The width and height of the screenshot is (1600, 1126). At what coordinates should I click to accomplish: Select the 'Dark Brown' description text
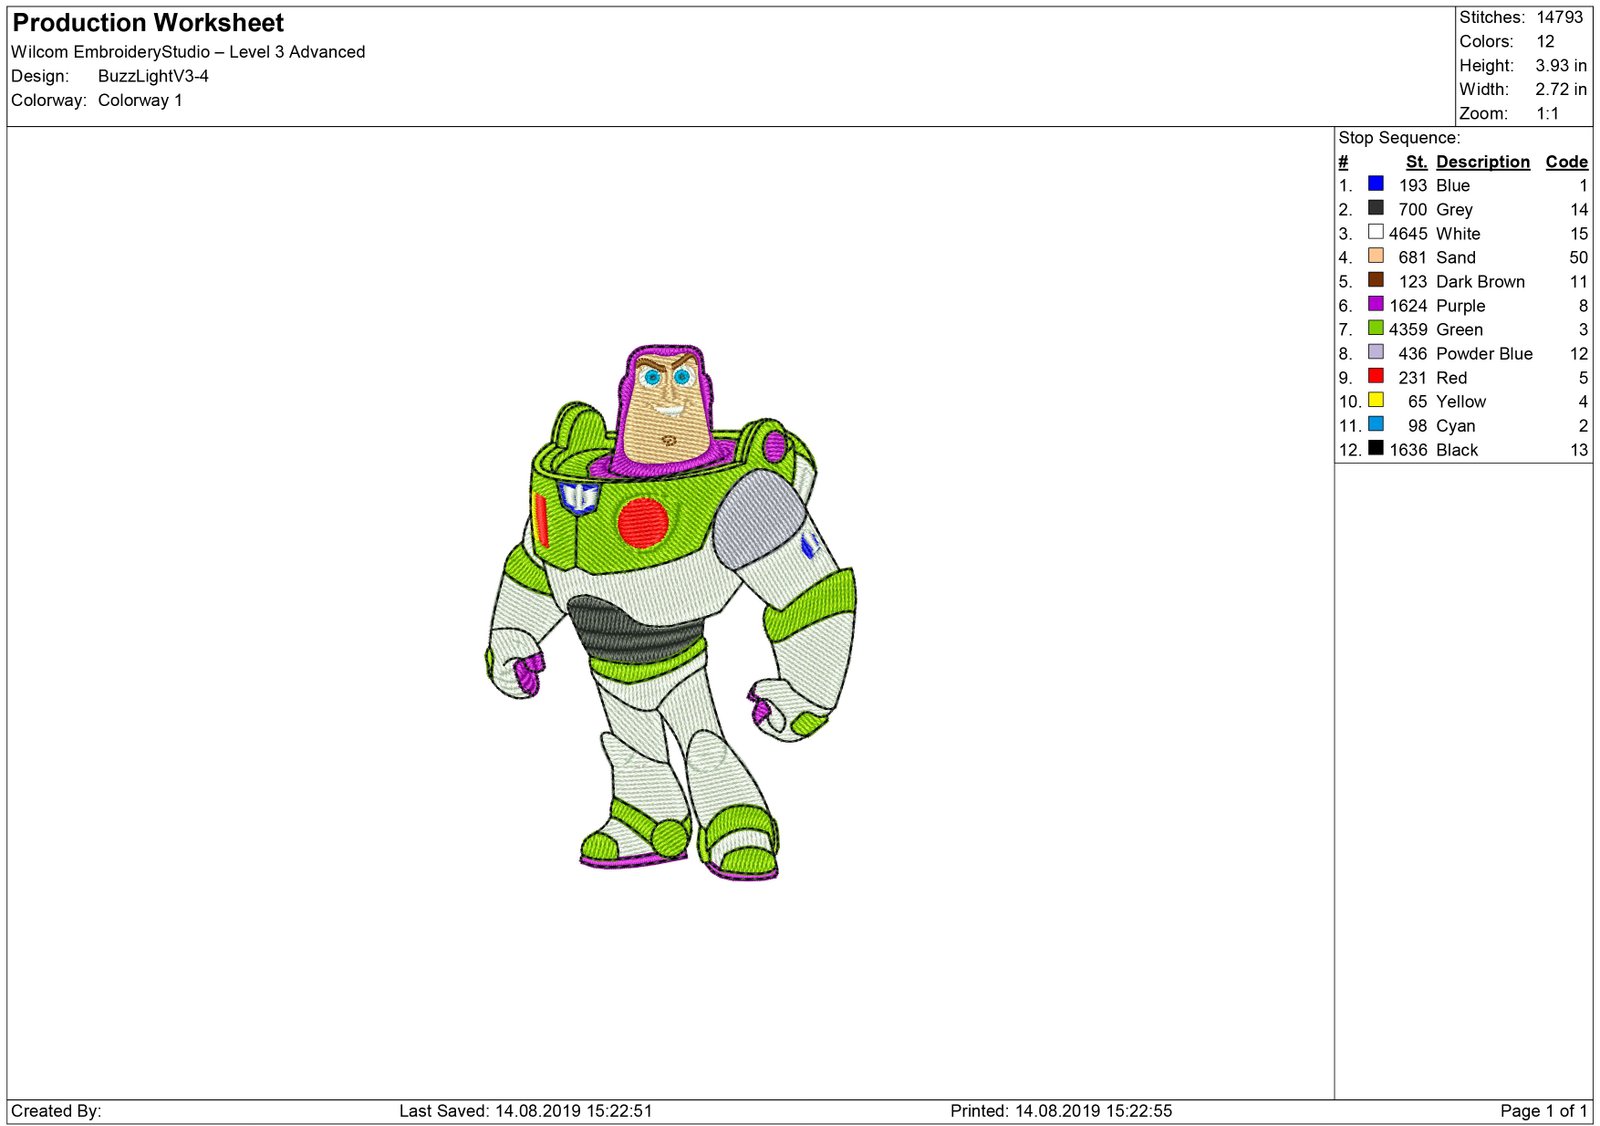point(1480,282)
